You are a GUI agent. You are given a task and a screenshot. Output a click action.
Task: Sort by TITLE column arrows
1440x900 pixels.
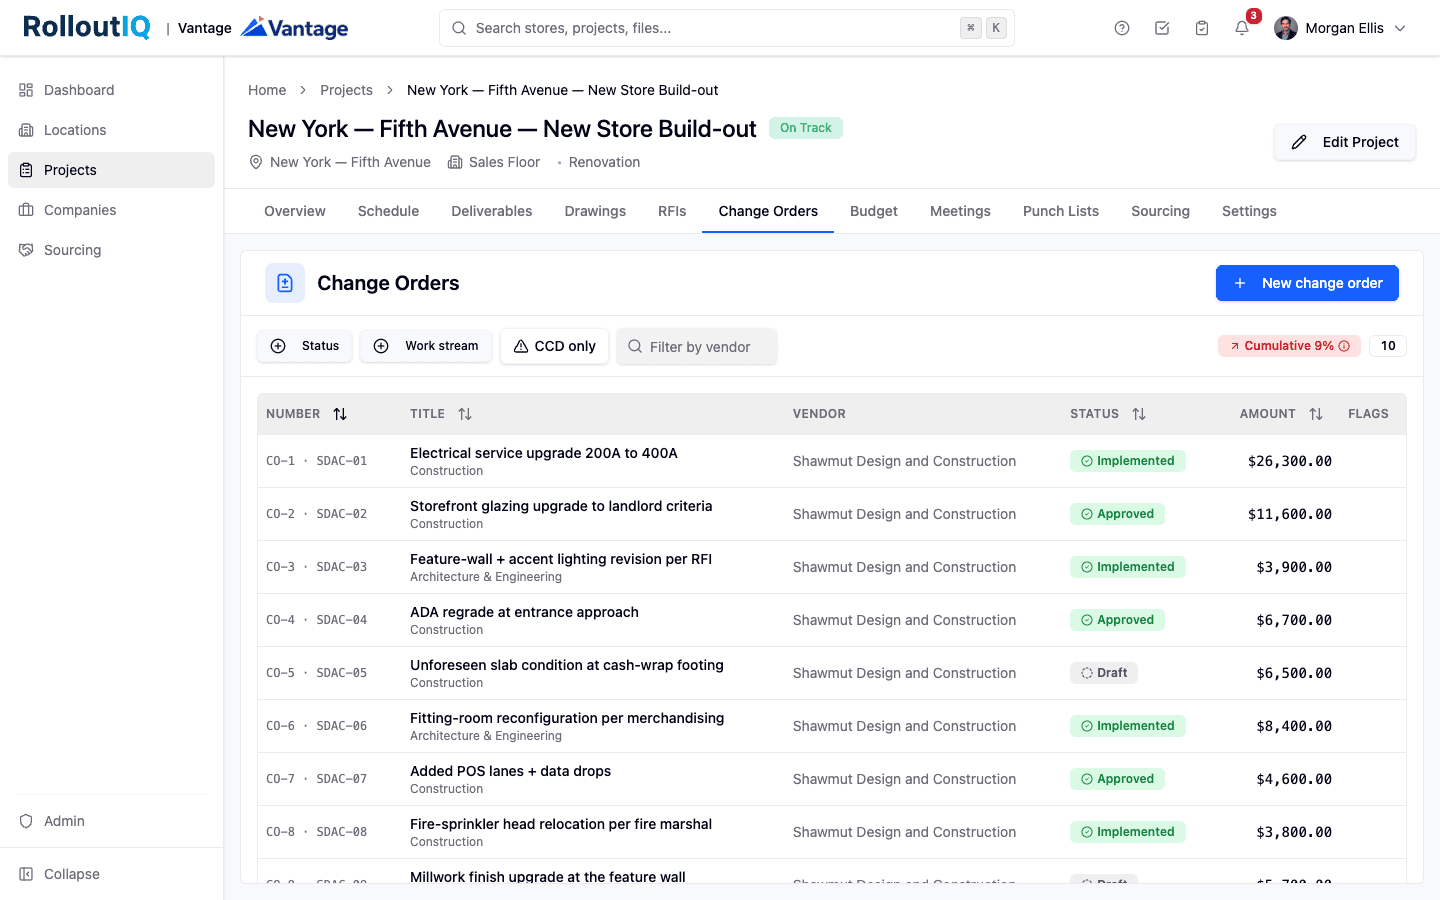coord(465,414)
